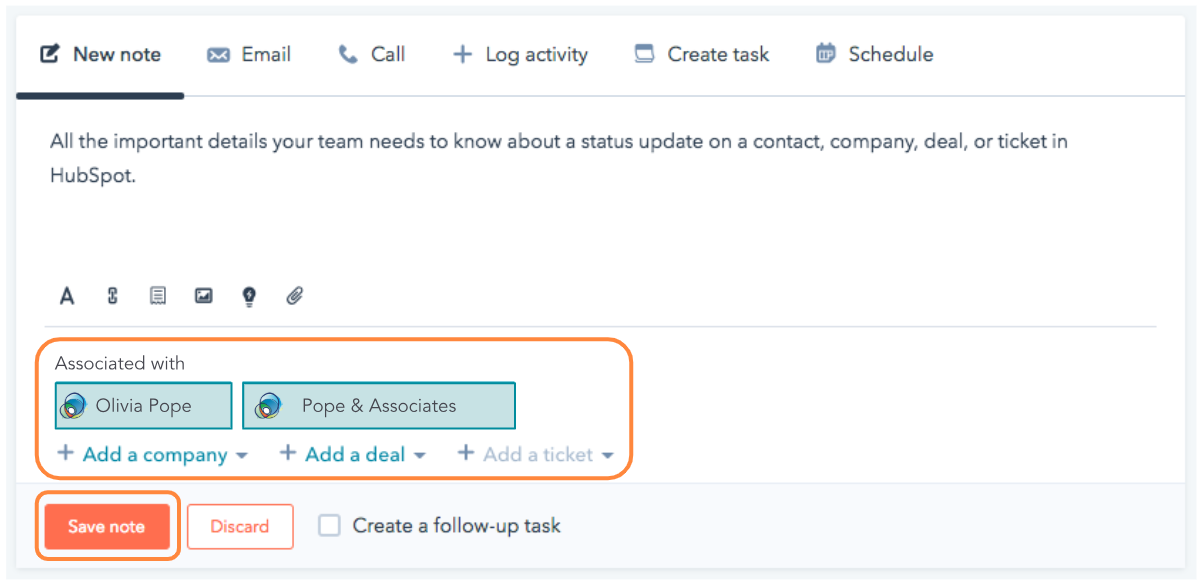This screenshot has width=1203, height=582.
Task: Open the Create task tab
Action: [x=701, y=54]
